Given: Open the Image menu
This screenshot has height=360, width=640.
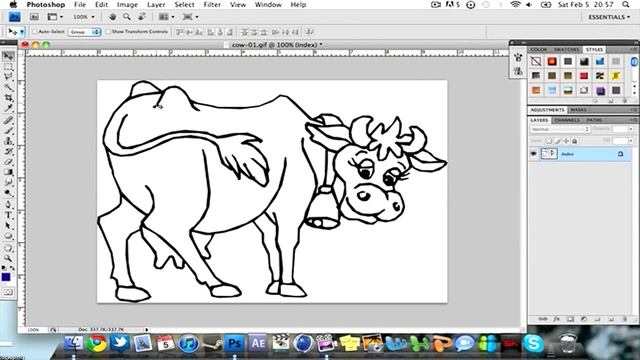Looking at the screenshot, I should (x=127, y=4).
